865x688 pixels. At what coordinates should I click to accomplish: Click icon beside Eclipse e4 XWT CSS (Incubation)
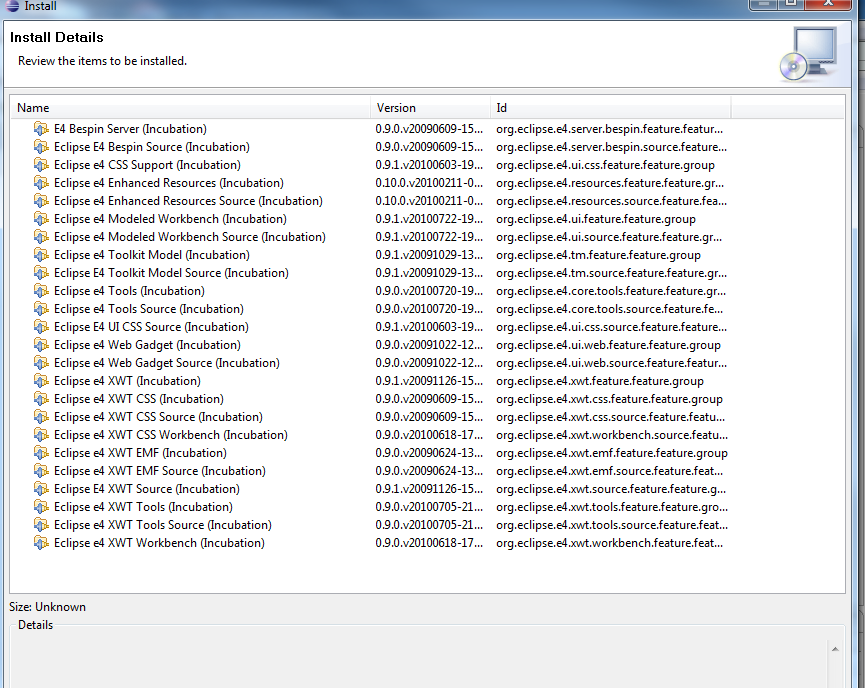(41, 399)
